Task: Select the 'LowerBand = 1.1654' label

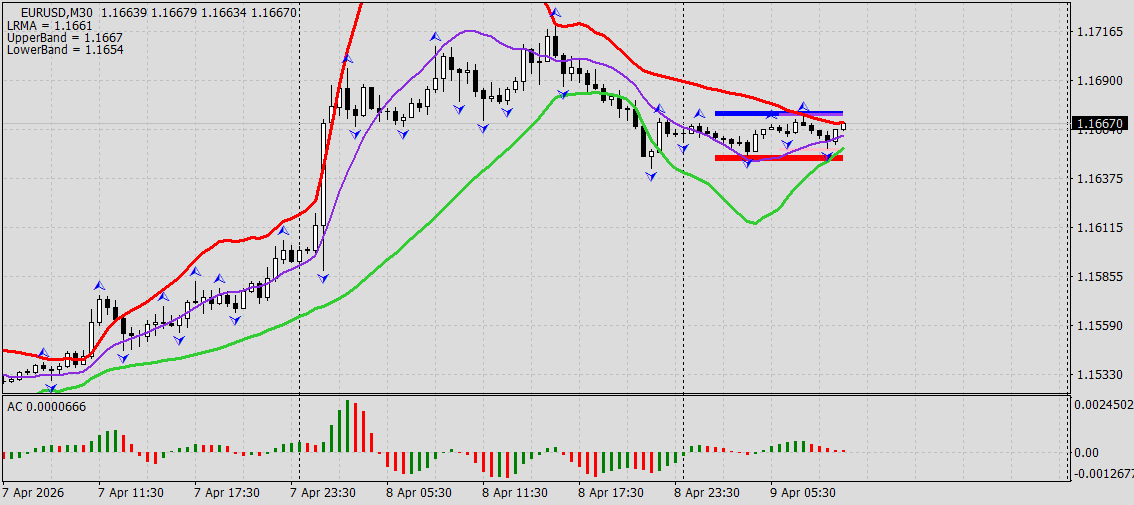Action: point(64,50)
